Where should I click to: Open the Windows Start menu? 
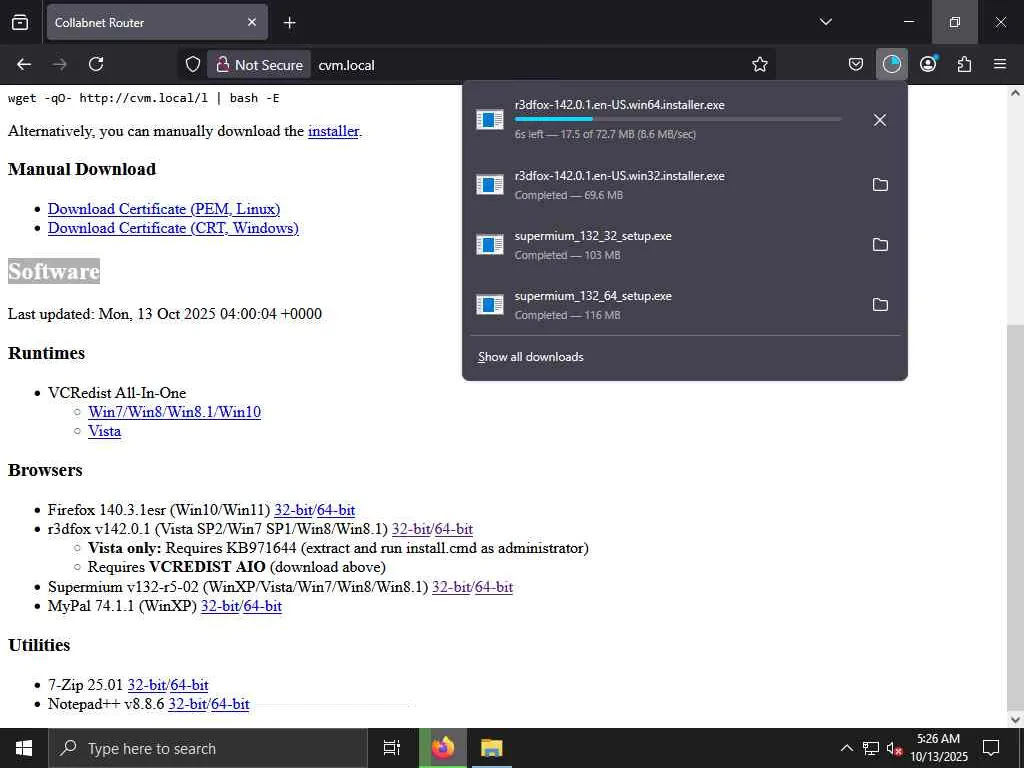click(x=24, y=748)
